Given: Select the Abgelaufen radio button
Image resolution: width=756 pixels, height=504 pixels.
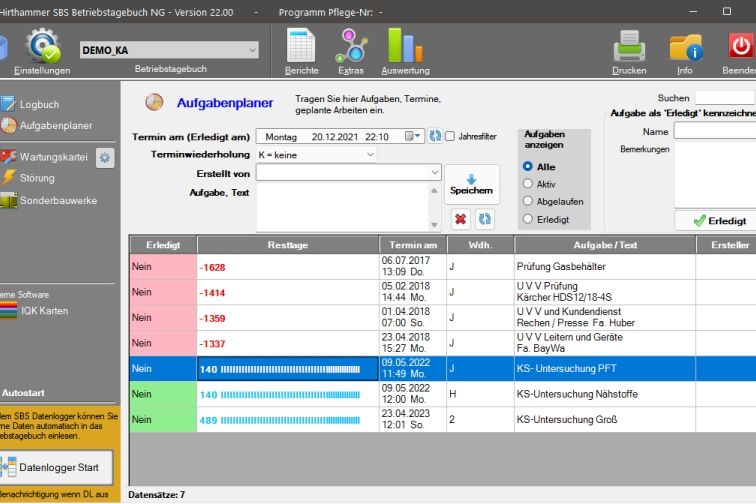Looking at the screenshot, I should point(528,201).
